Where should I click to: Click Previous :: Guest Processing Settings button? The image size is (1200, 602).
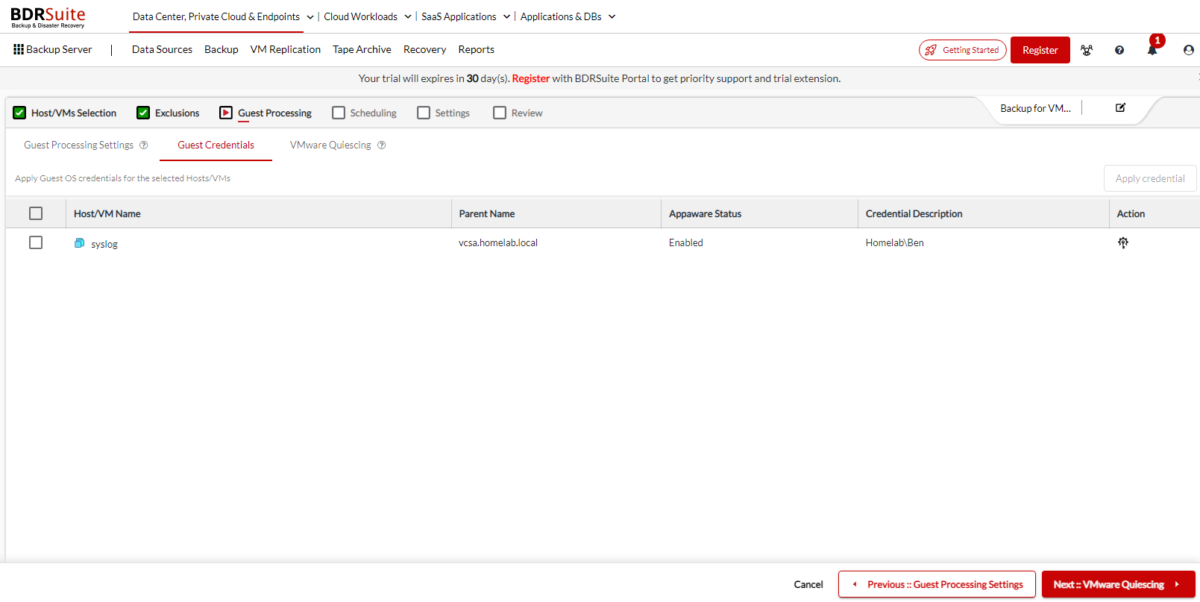[936, 584]
